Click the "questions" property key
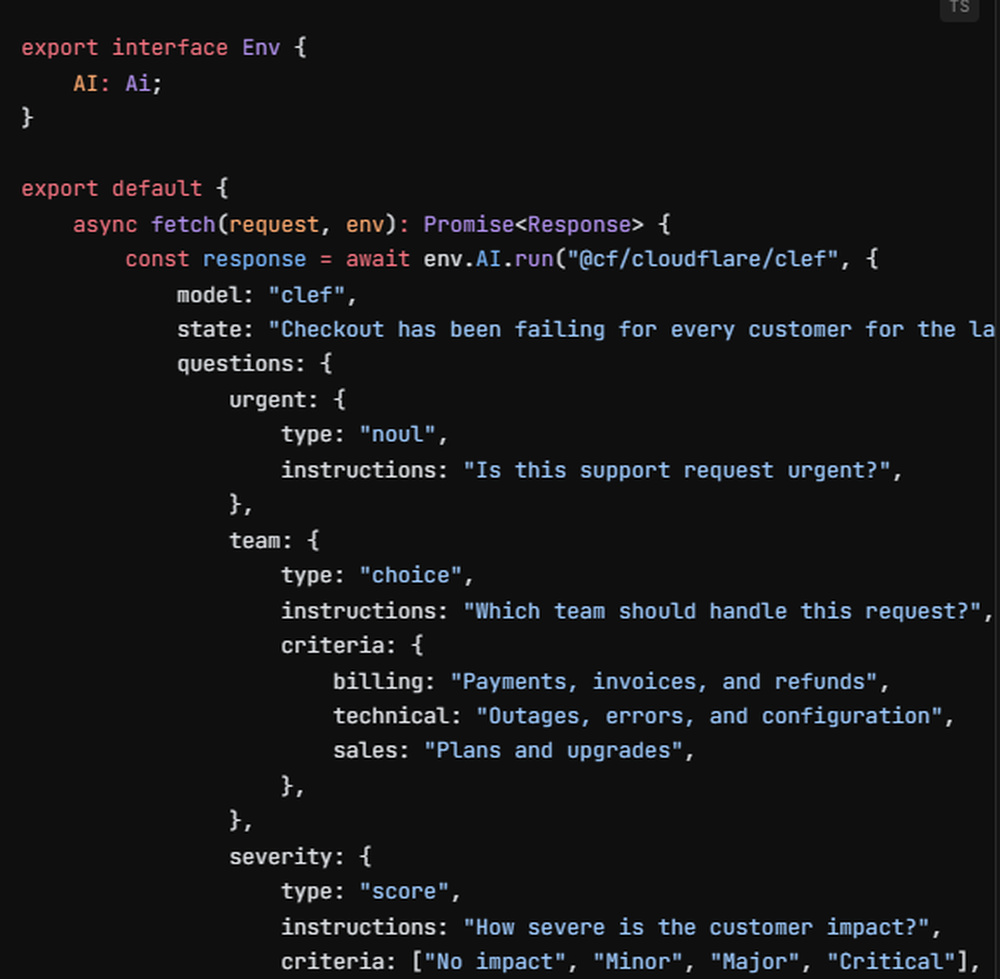Viewport: 1000px width, 979px height. click(235, 364)
